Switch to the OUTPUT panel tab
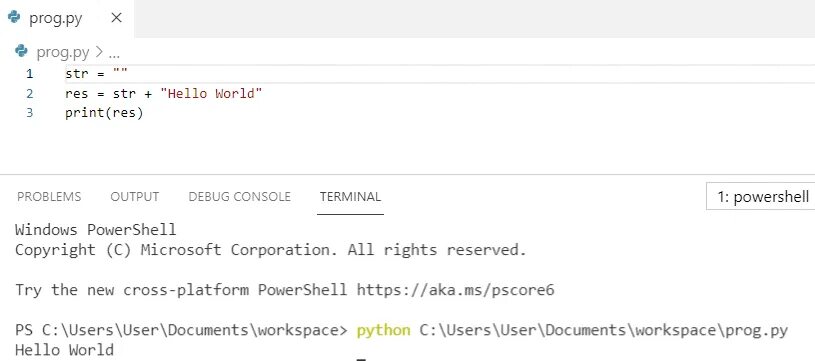Image resolution: width=815 pixels, height=361 pixels. [135, 197]
